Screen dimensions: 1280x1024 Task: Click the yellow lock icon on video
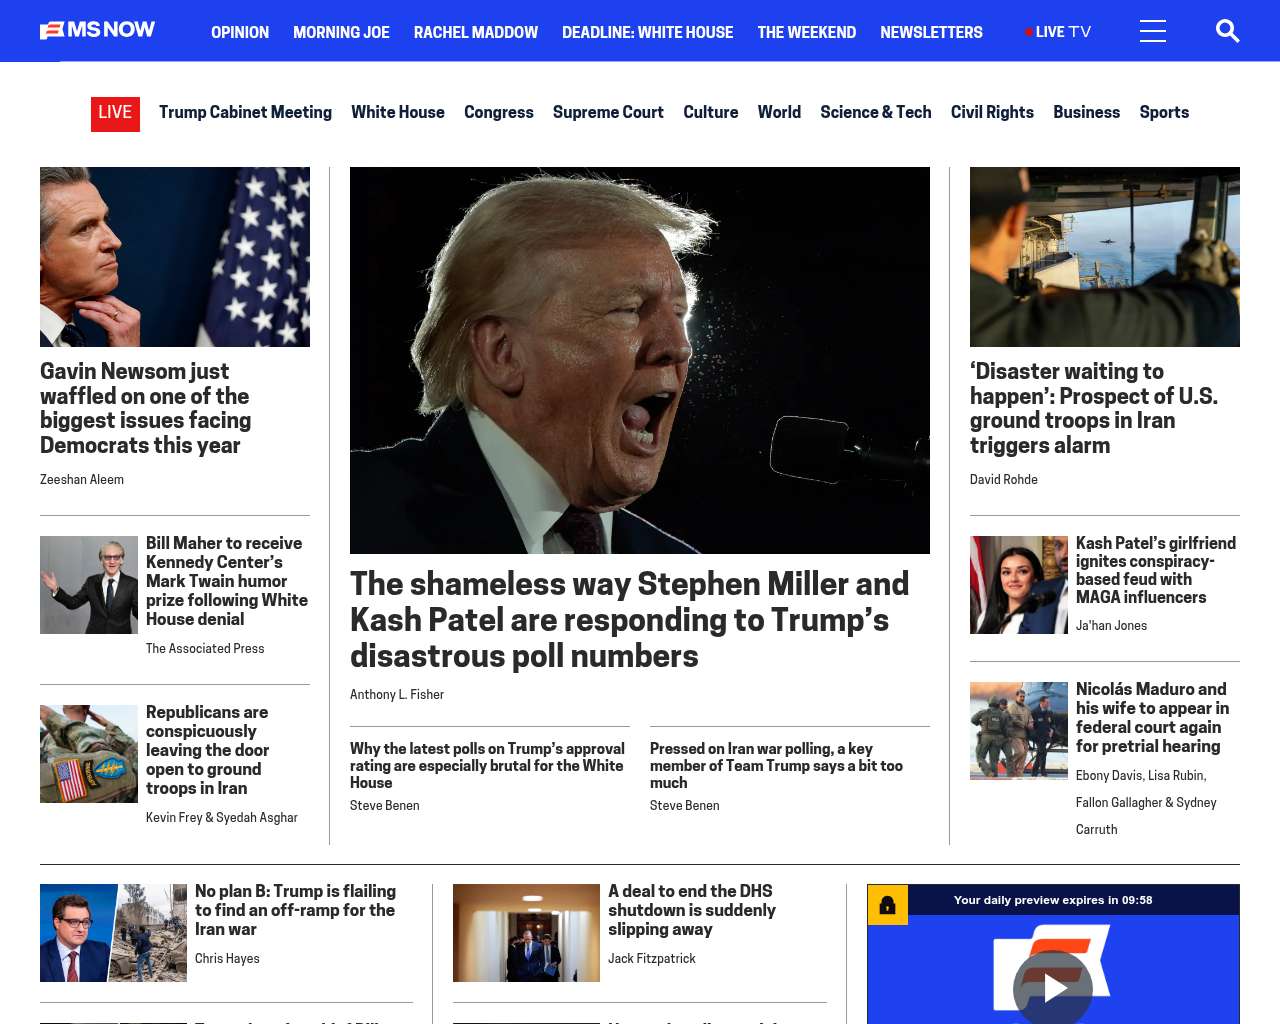tap(887, 905)
